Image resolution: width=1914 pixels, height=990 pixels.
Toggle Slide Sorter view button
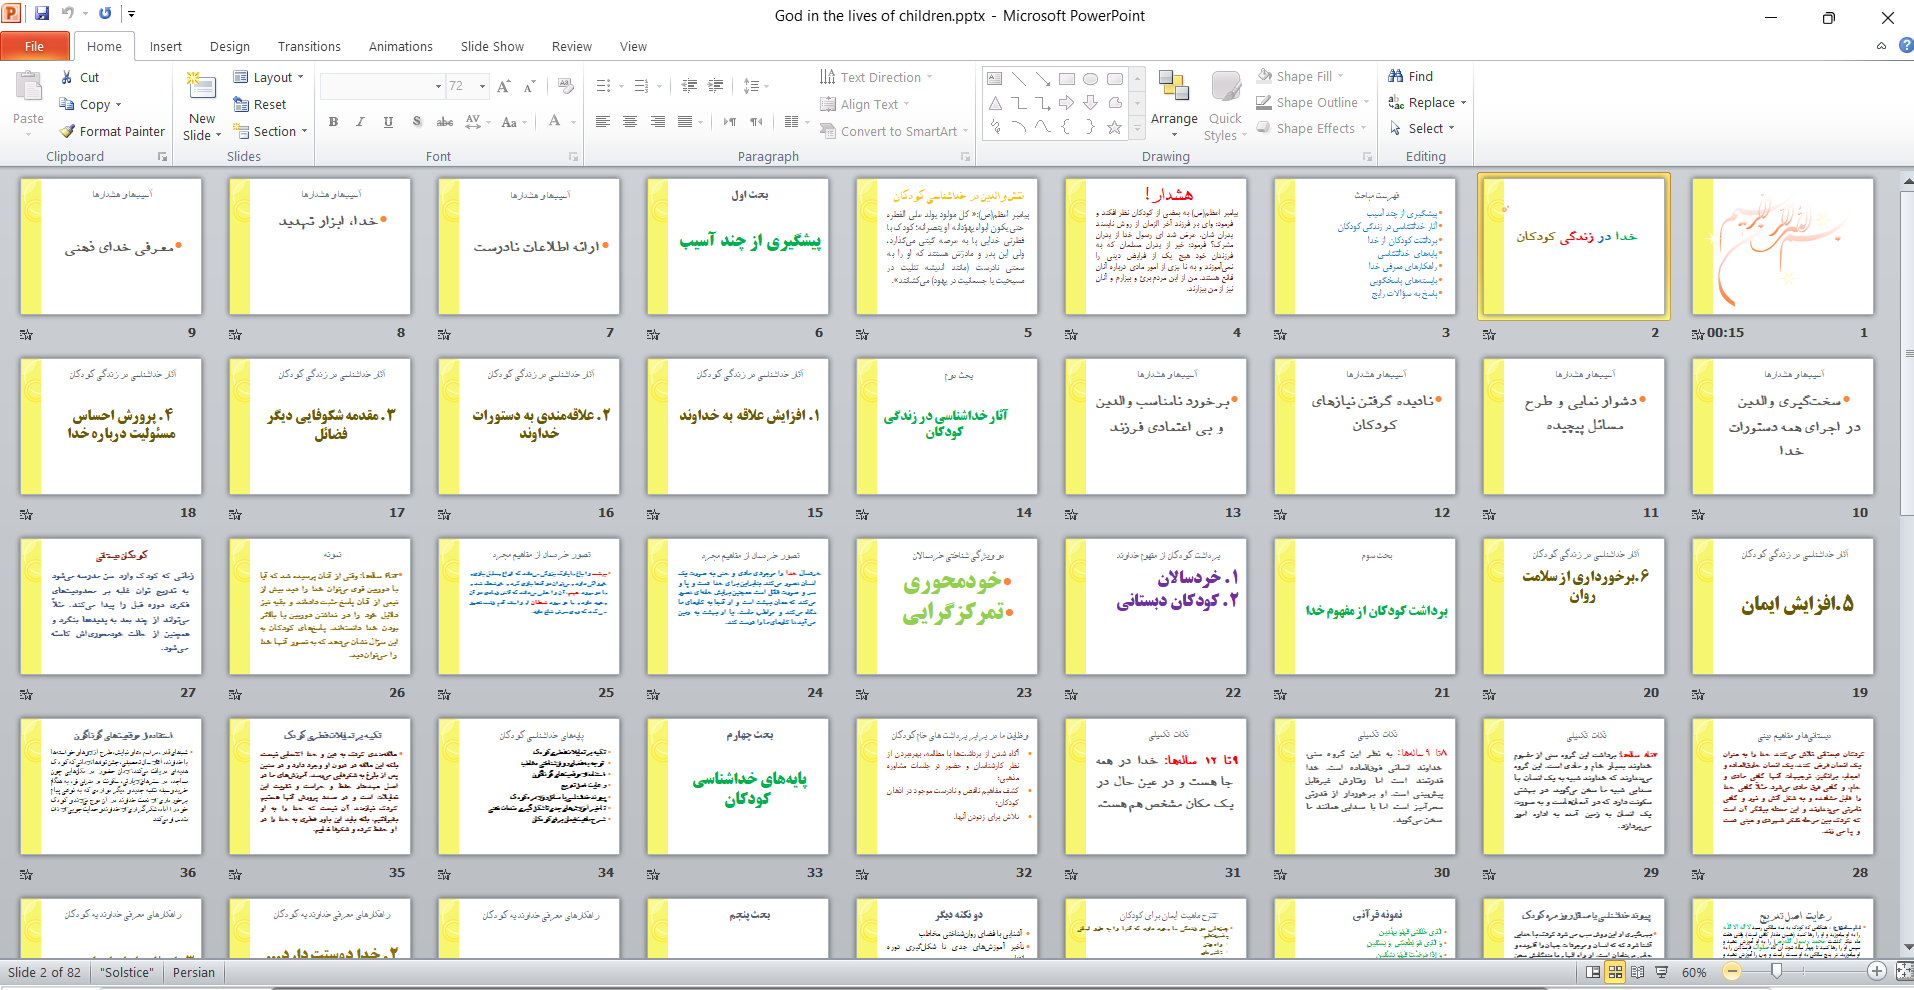1615,972
